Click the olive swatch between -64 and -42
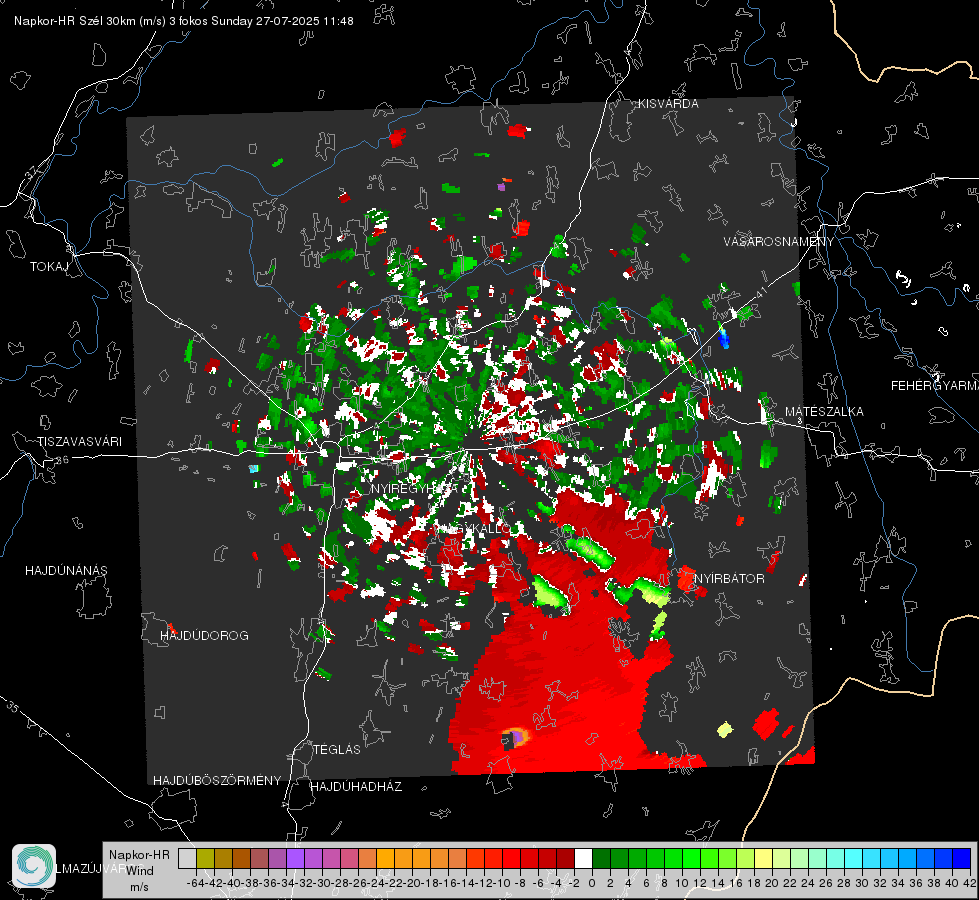This screenshot has height=900, width=979. pyautogui.click(x=205, y=858)
